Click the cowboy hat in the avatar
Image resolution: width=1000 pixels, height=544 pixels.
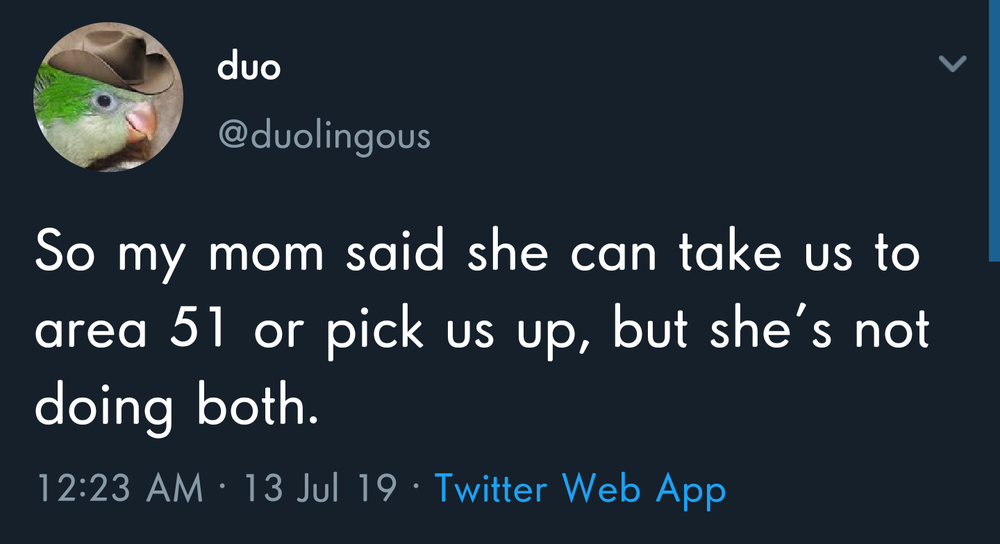pyautogui.click(x=115, y=61)
